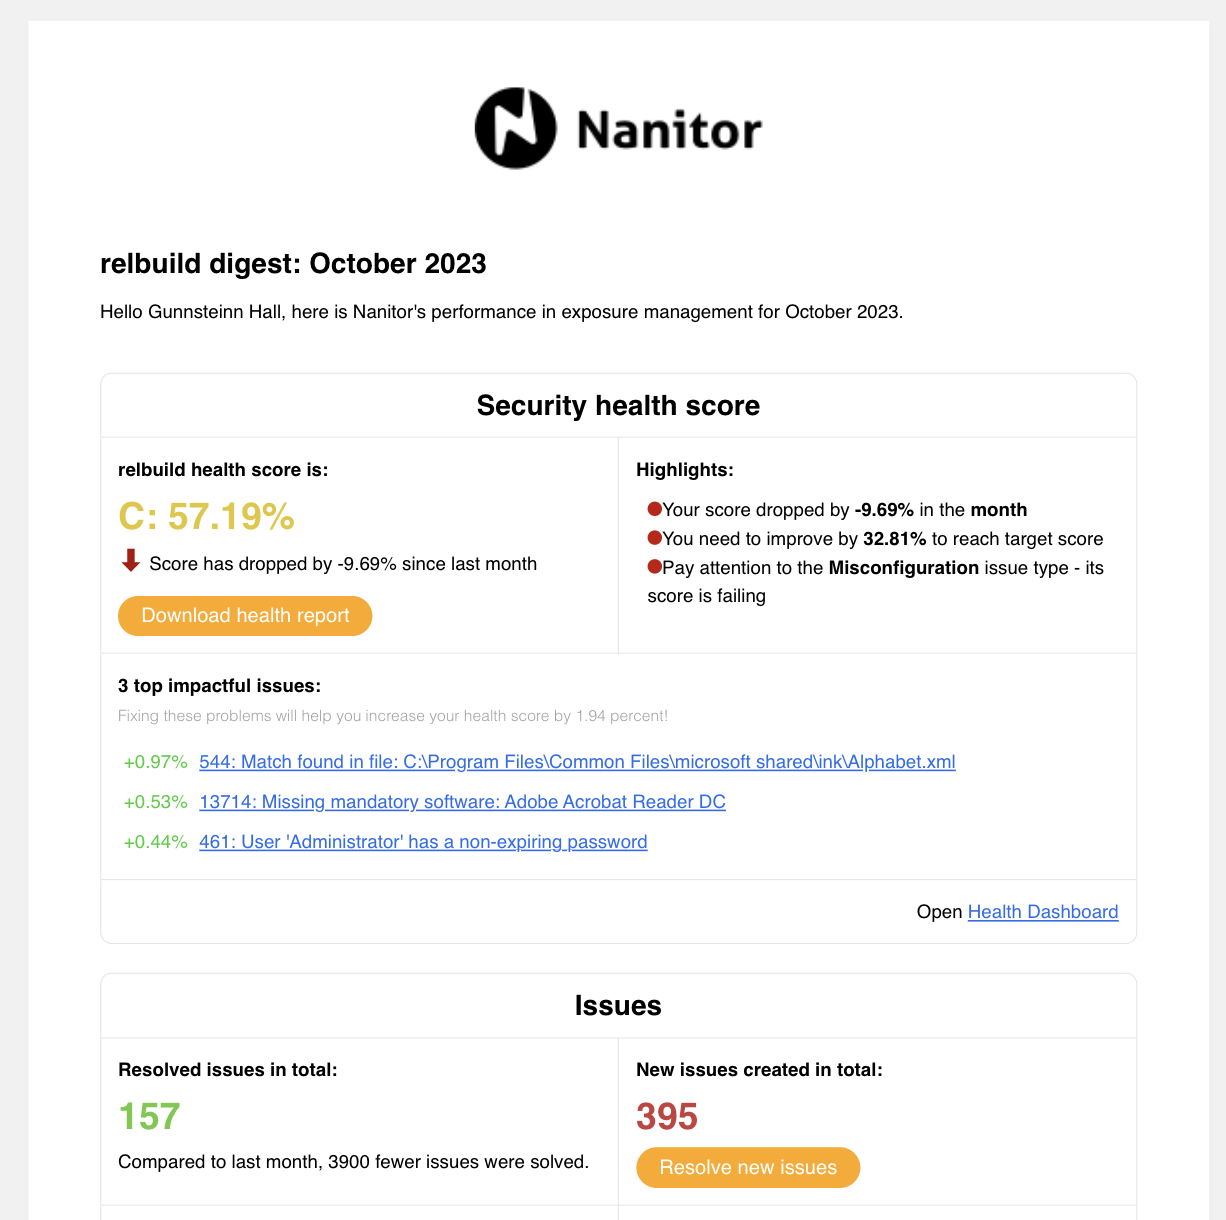
Task: Open issue 13714 Adobe Acrobat Reader link
Action: [x=462, y=802]
